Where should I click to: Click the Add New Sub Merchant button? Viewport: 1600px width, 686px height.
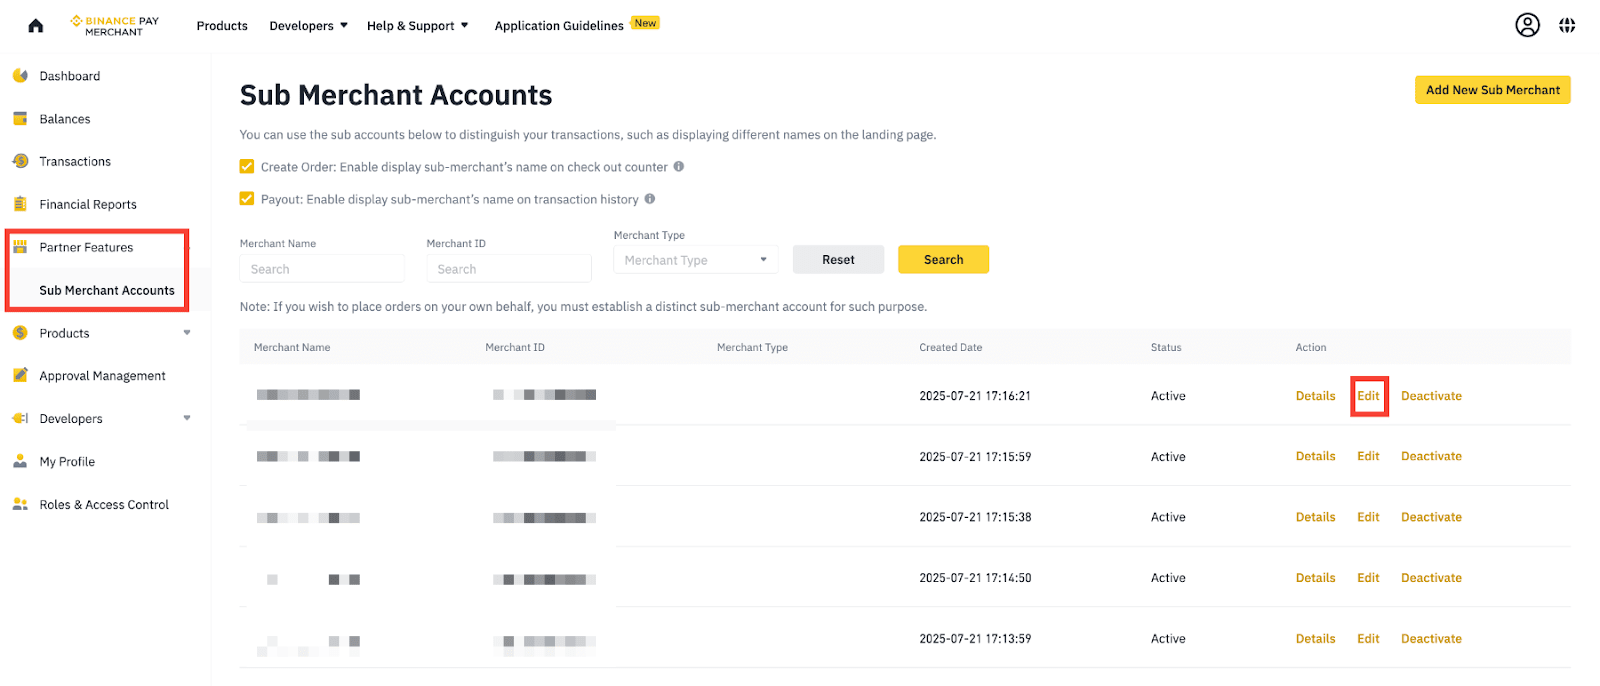tap(1493, 90)
